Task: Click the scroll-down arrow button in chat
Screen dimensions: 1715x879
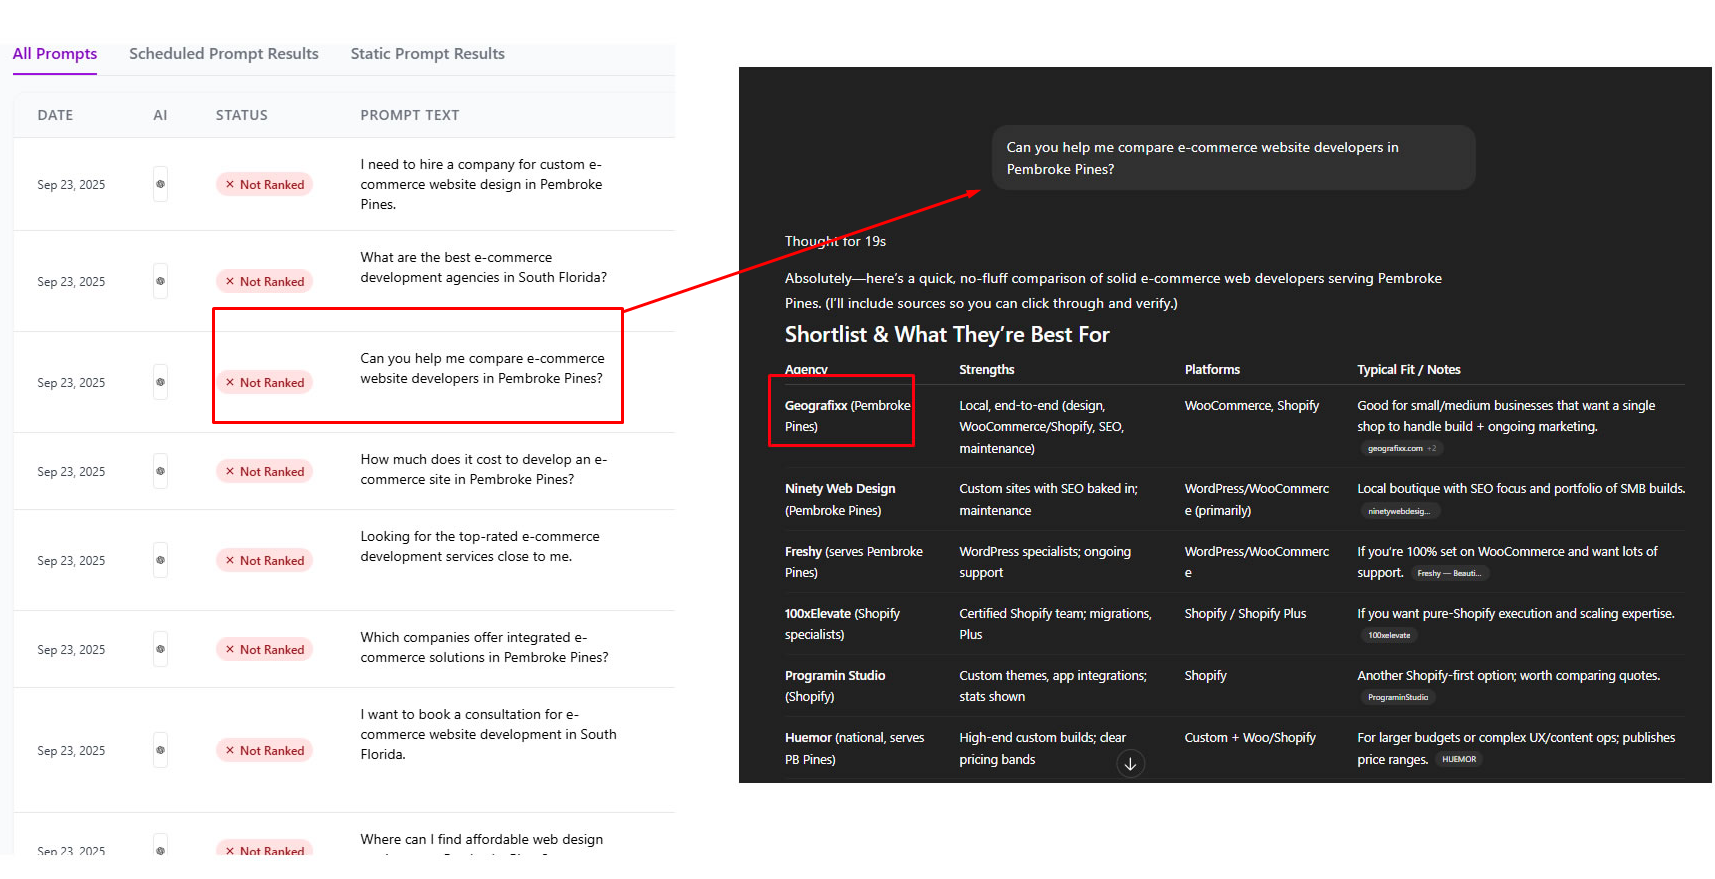Action: coord(1130,764)
